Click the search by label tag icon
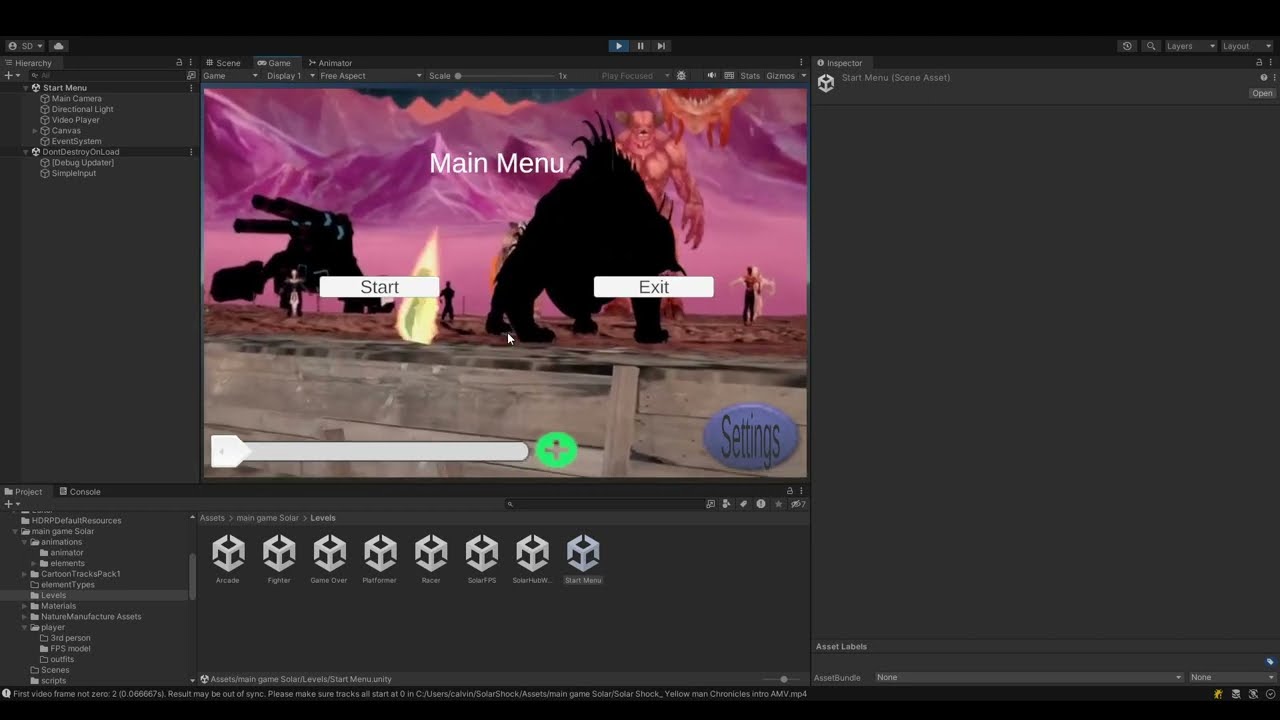 click(743, 504)
